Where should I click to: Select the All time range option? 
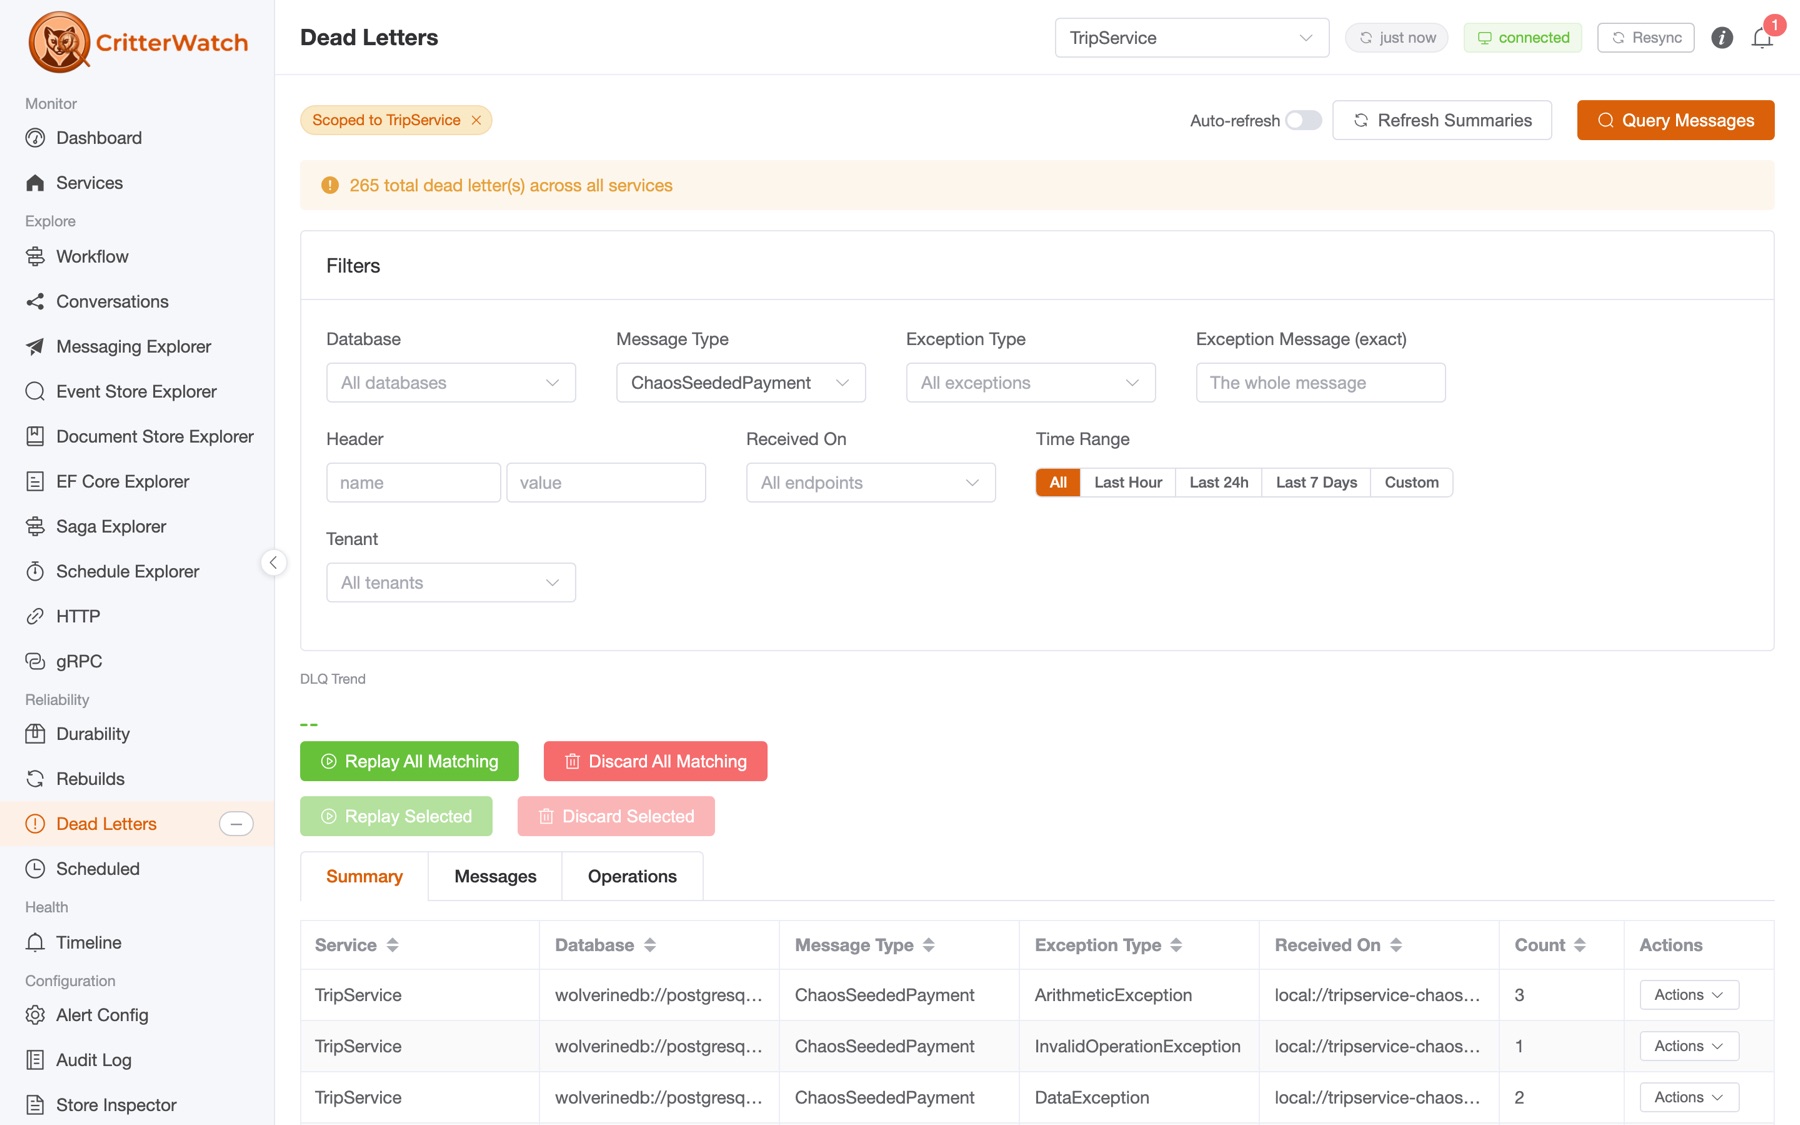[1058, 482]
